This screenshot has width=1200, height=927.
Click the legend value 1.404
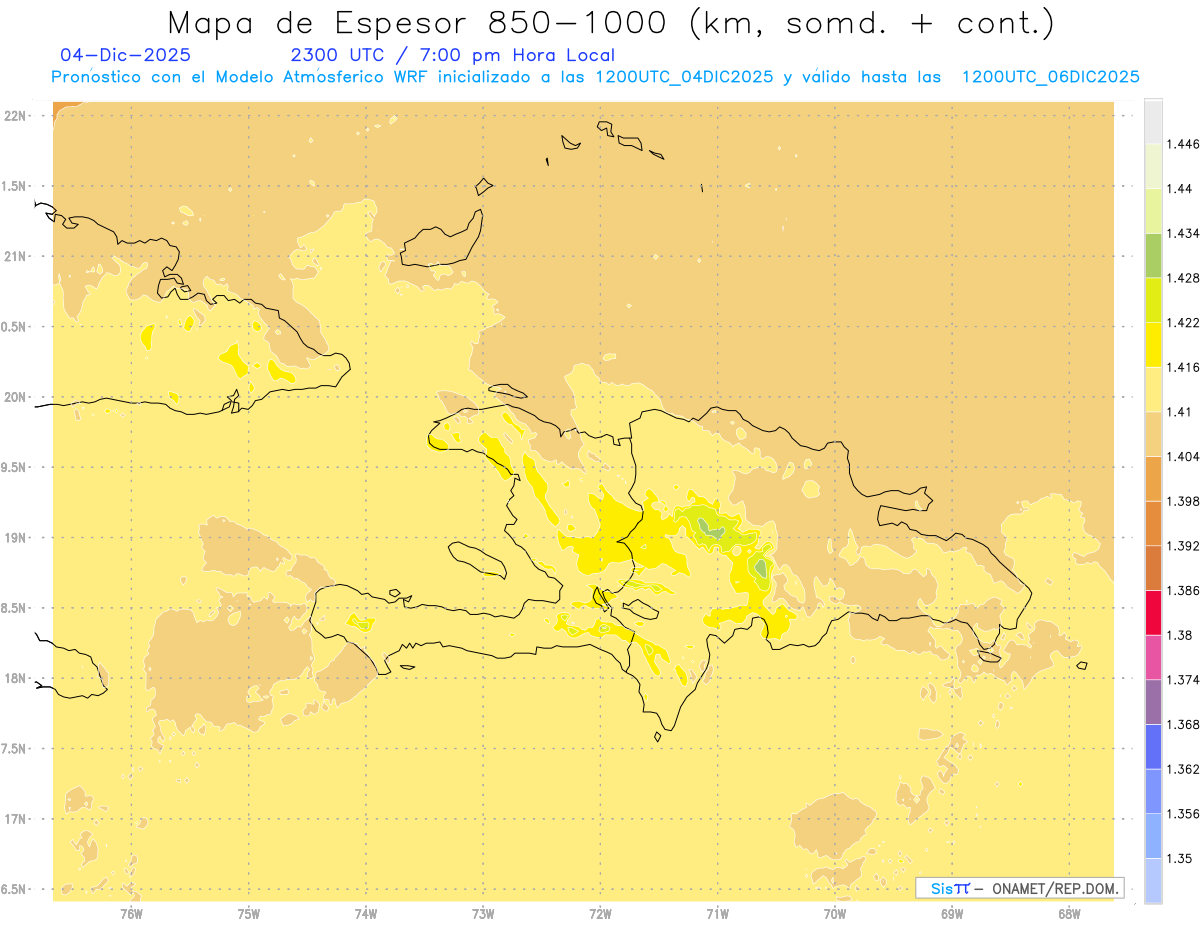point(1183,456)
